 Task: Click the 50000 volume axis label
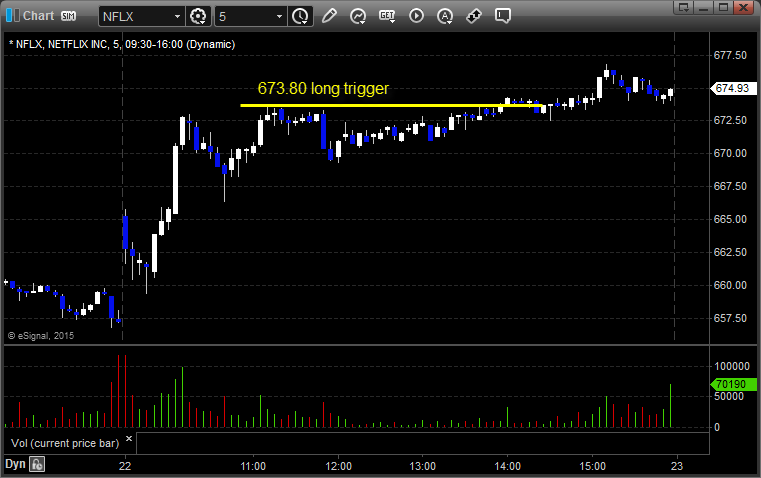[729, 396]
